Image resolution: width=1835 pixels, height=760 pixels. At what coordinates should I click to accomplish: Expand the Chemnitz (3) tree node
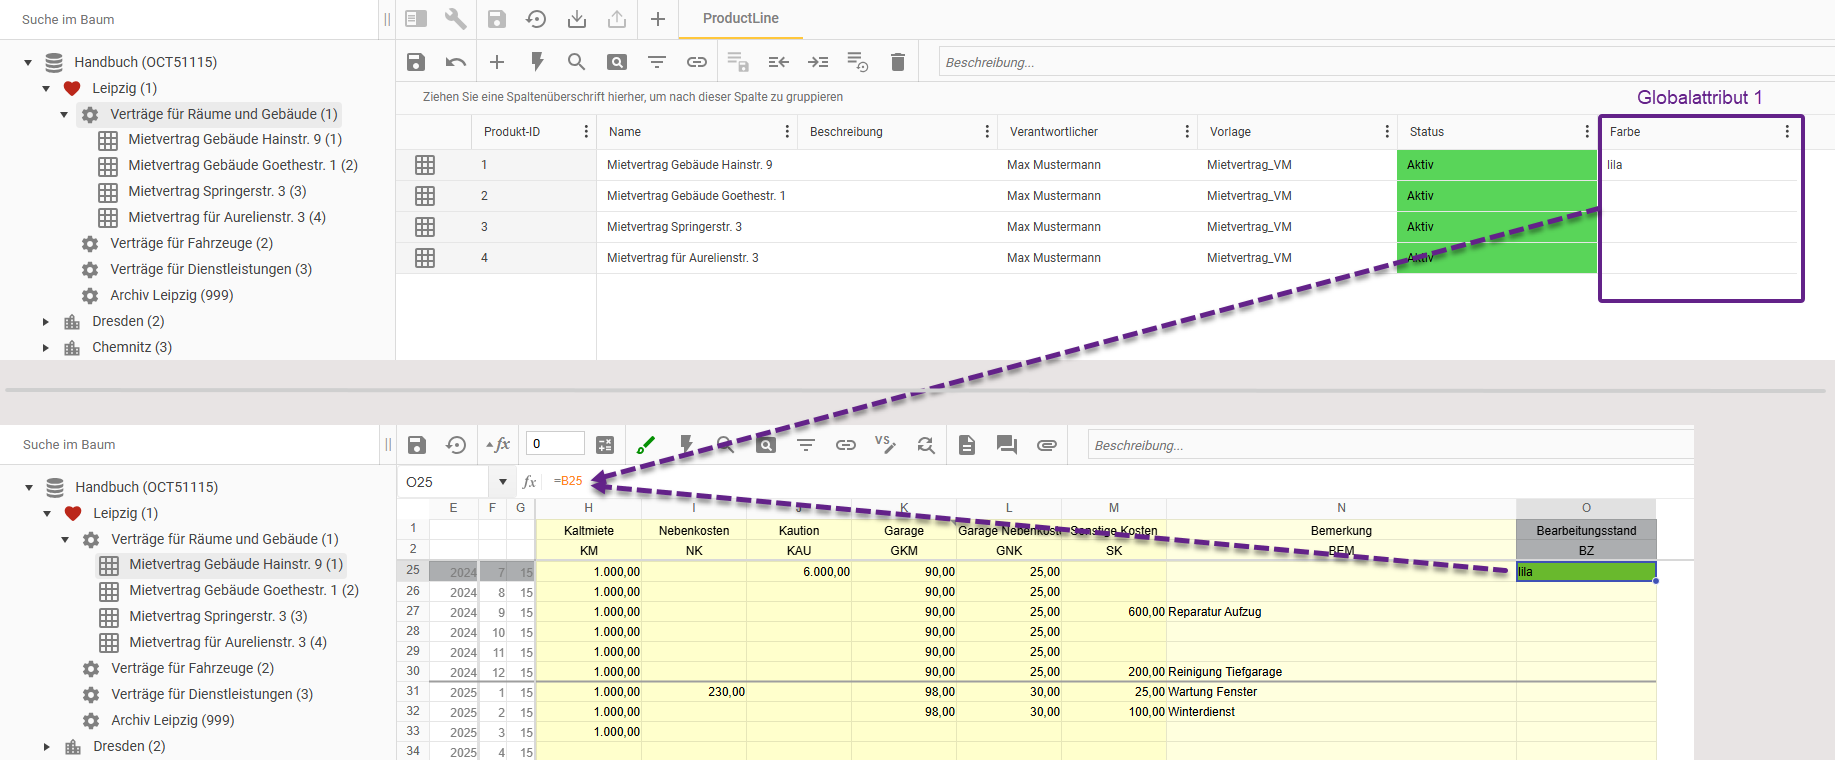coord(46,348)
